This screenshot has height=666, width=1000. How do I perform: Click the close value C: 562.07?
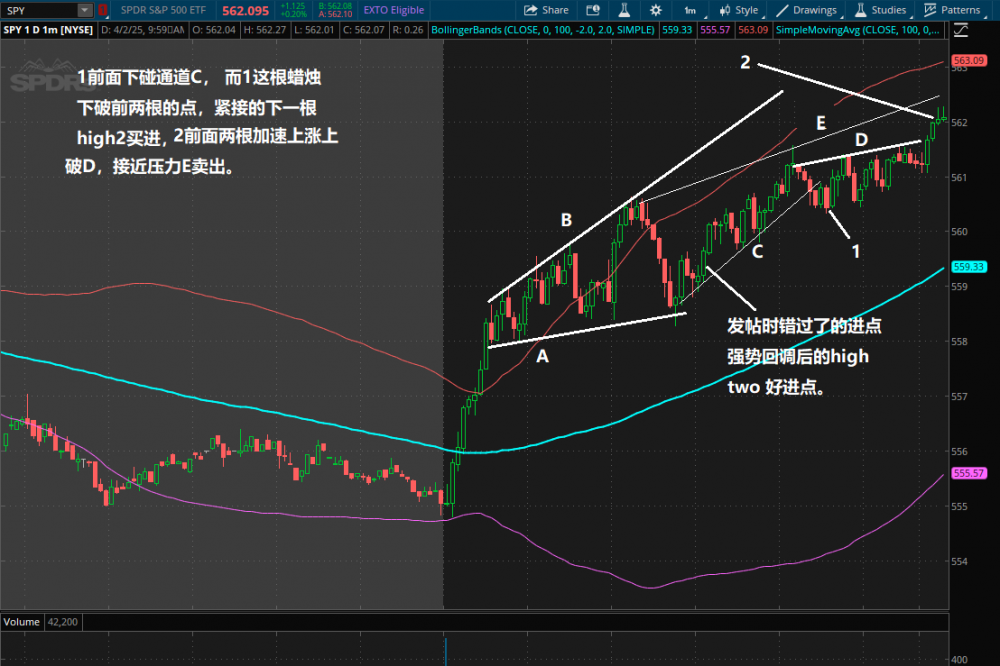pyautogui.click(x=364, y=30)
